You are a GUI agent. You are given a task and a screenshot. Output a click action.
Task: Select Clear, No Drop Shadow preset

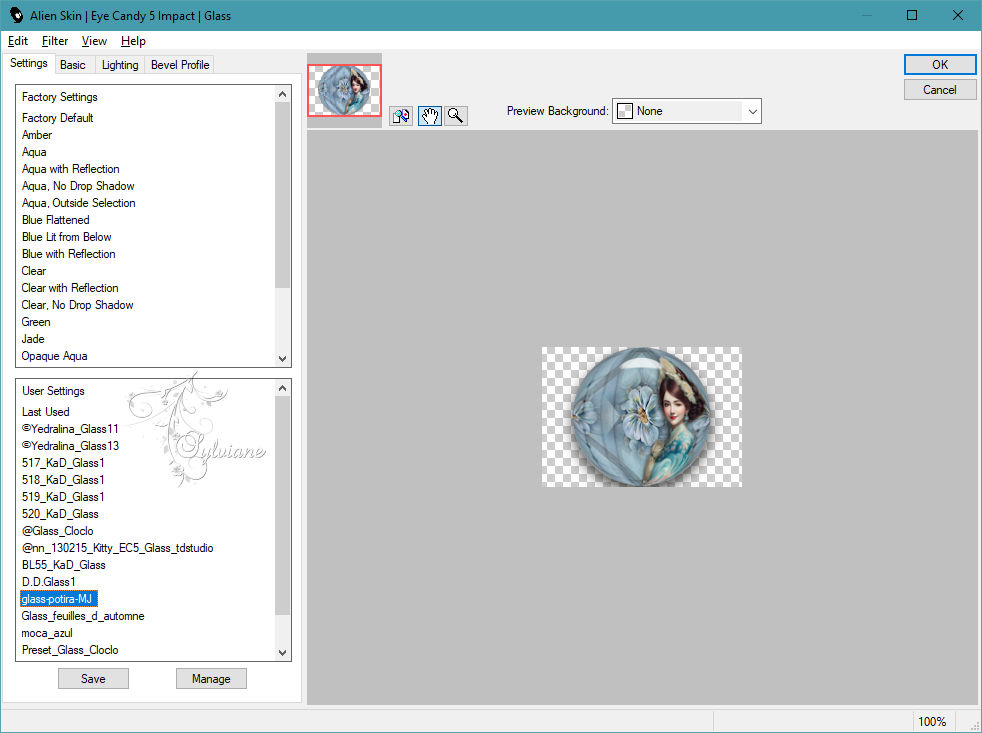pyautogui.click(x=77, y=304)
